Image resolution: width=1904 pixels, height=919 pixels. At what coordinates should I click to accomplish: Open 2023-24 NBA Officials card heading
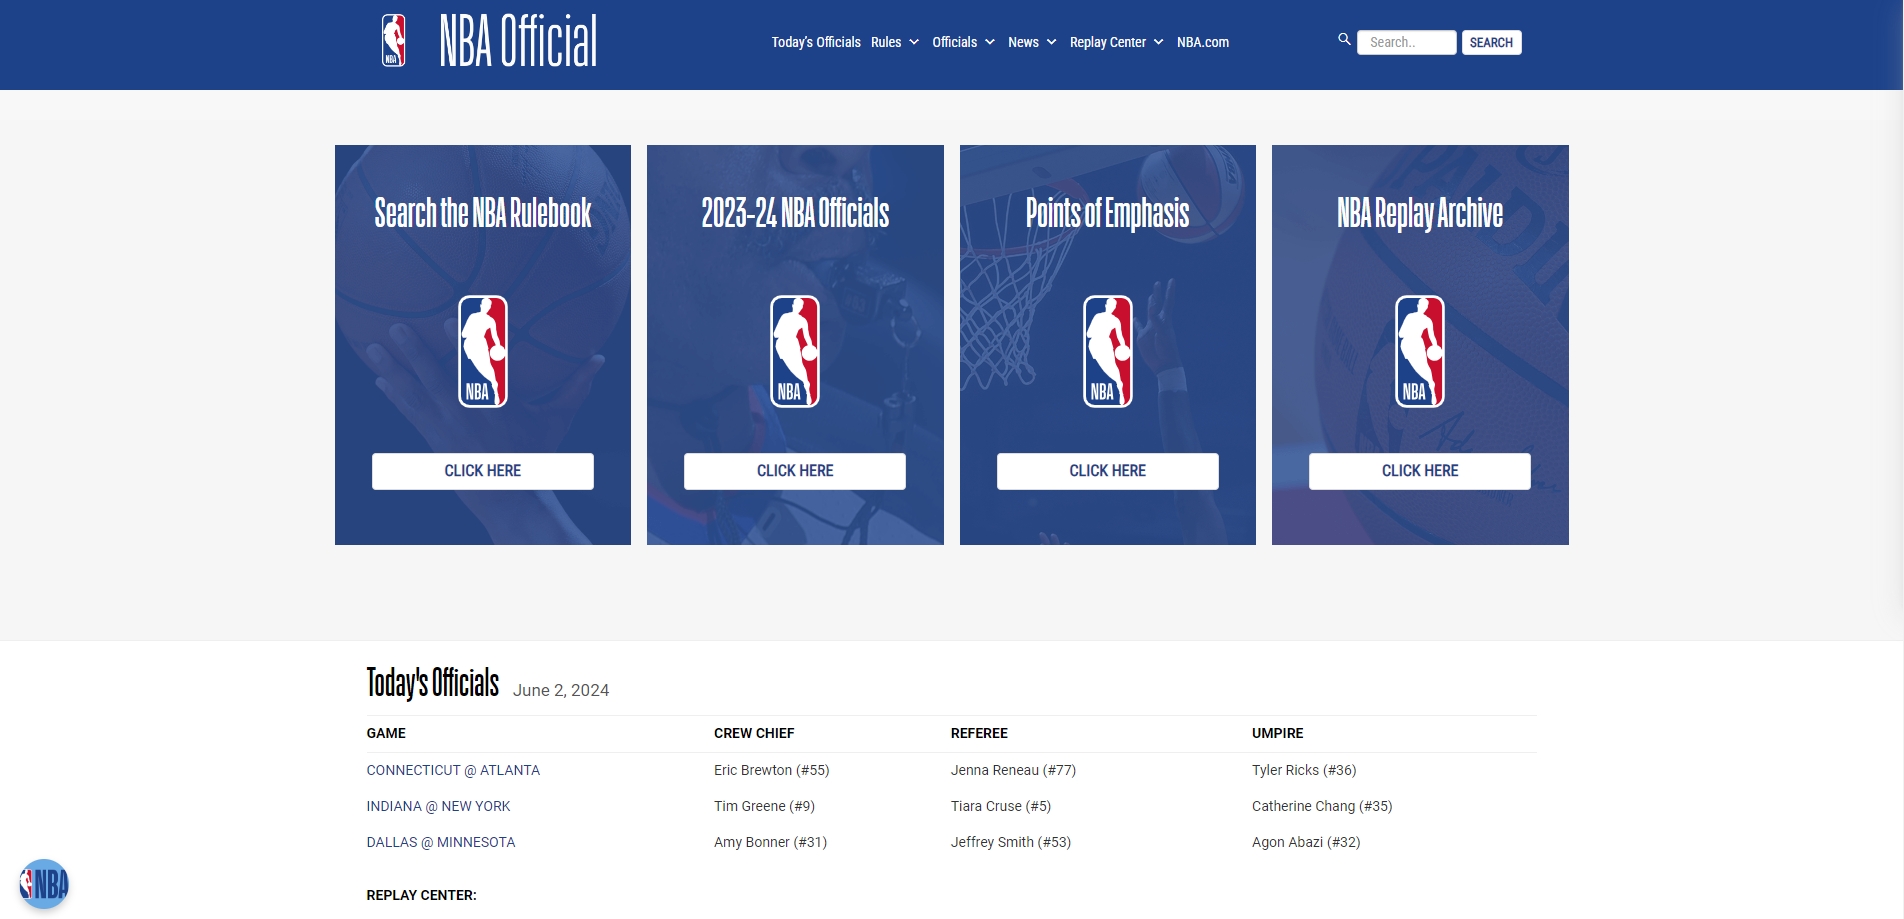pyautogui.click(x=795, y=213)
